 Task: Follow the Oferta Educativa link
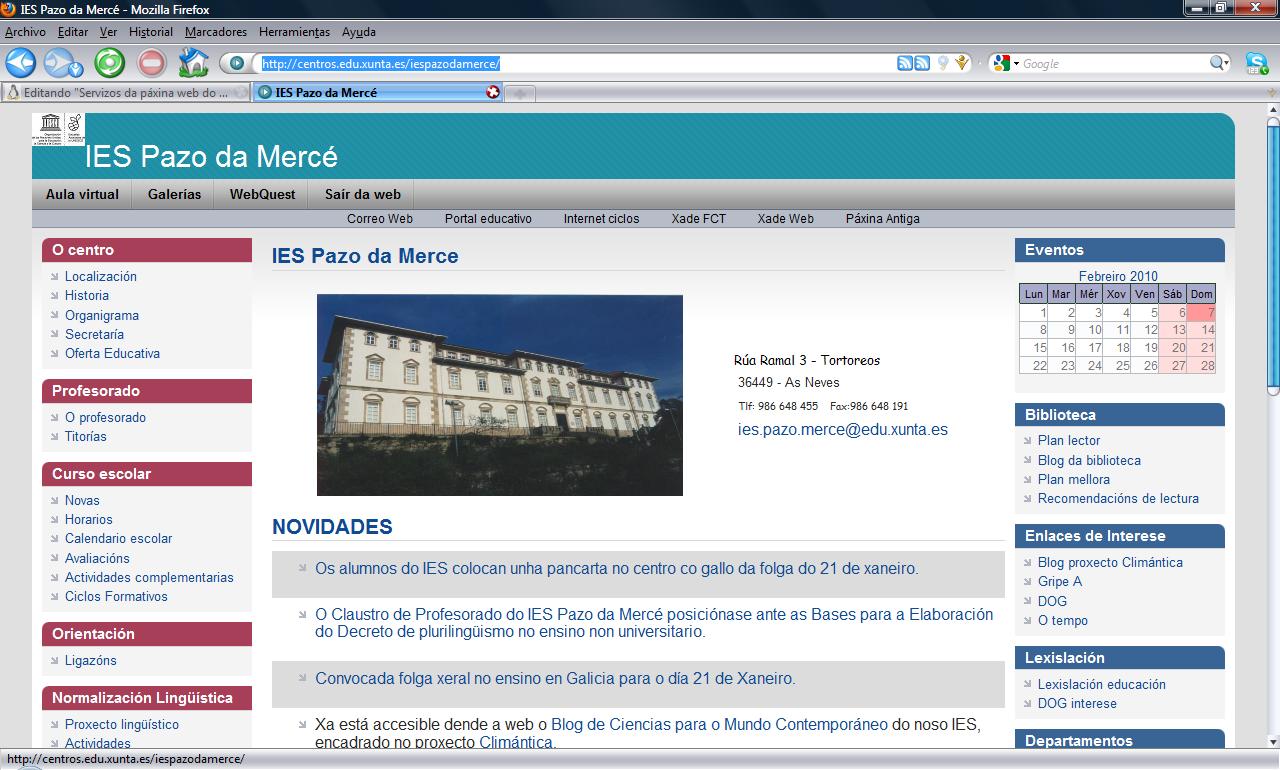tap(112, 354)
